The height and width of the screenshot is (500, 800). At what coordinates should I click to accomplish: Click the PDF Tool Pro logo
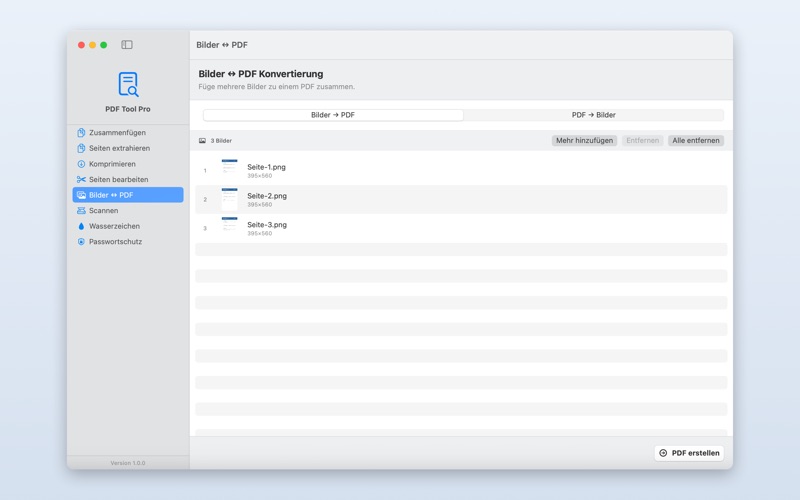(x=128, y=84)
